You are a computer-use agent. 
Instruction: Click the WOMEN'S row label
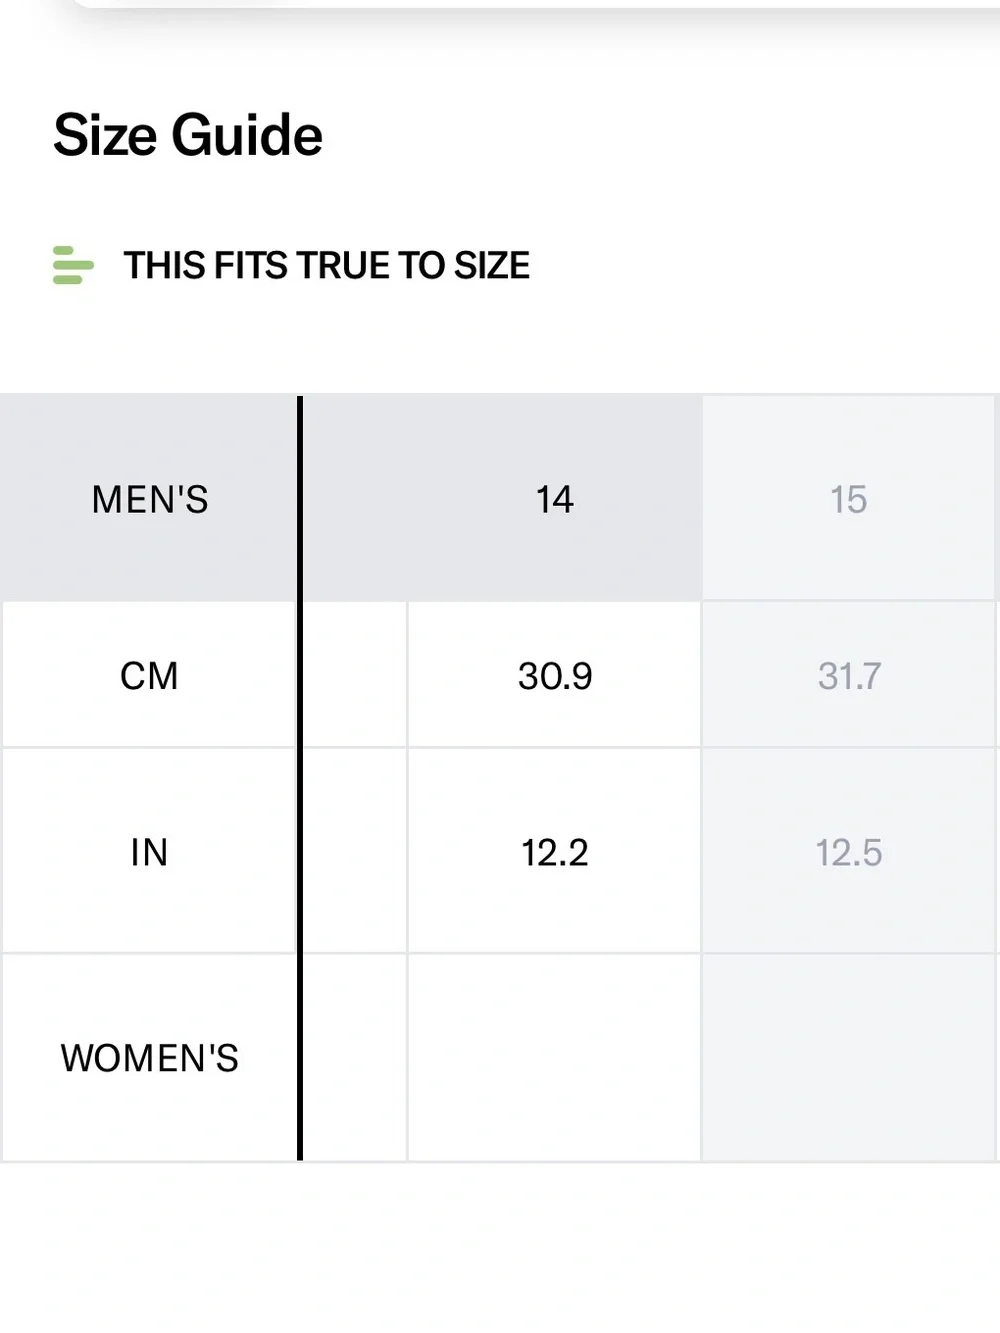pos(150,1058)
